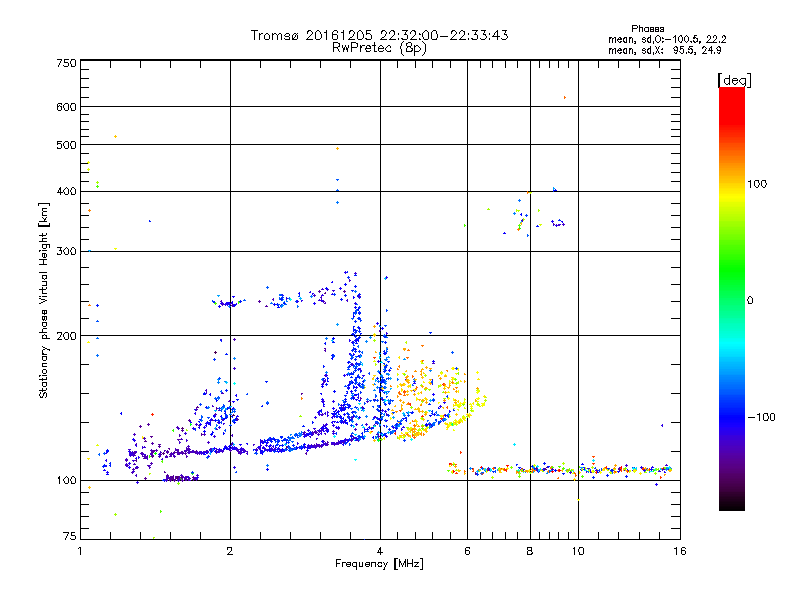
Task: Click the x-axis tick label '16'
Action: pos(680,551)
